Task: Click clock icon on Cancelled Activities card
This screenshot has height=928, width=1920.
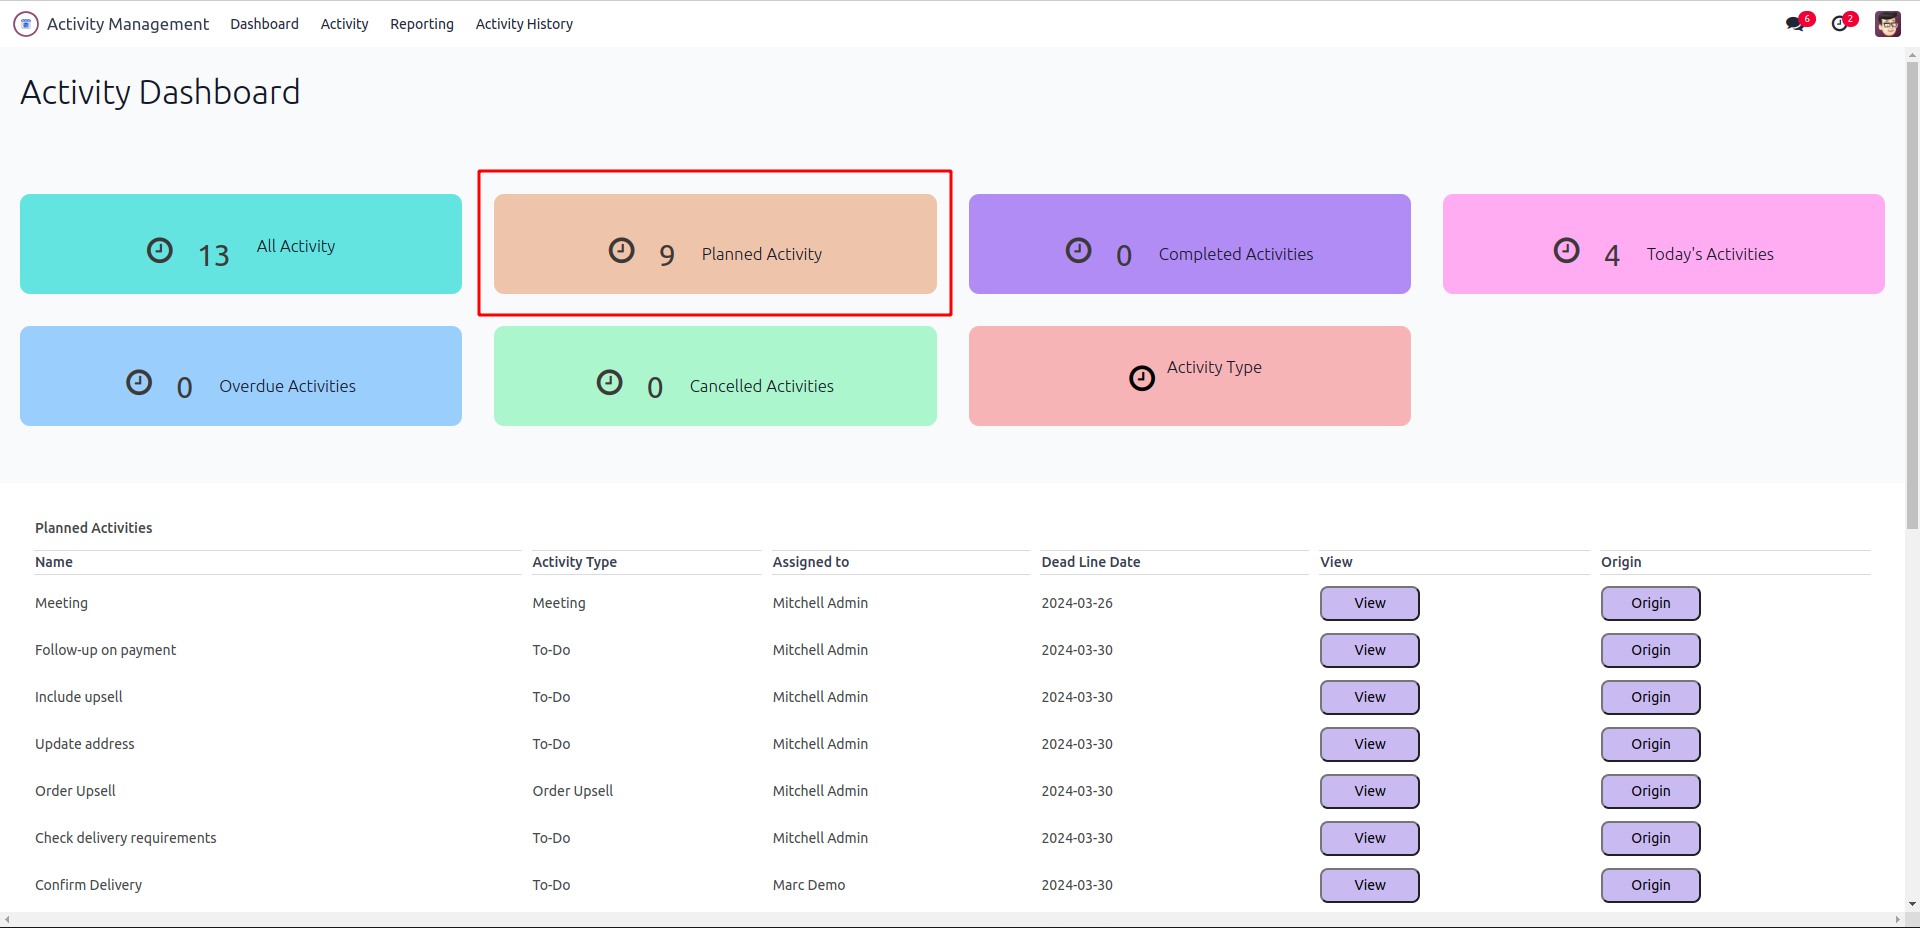Action: (609, 382)
